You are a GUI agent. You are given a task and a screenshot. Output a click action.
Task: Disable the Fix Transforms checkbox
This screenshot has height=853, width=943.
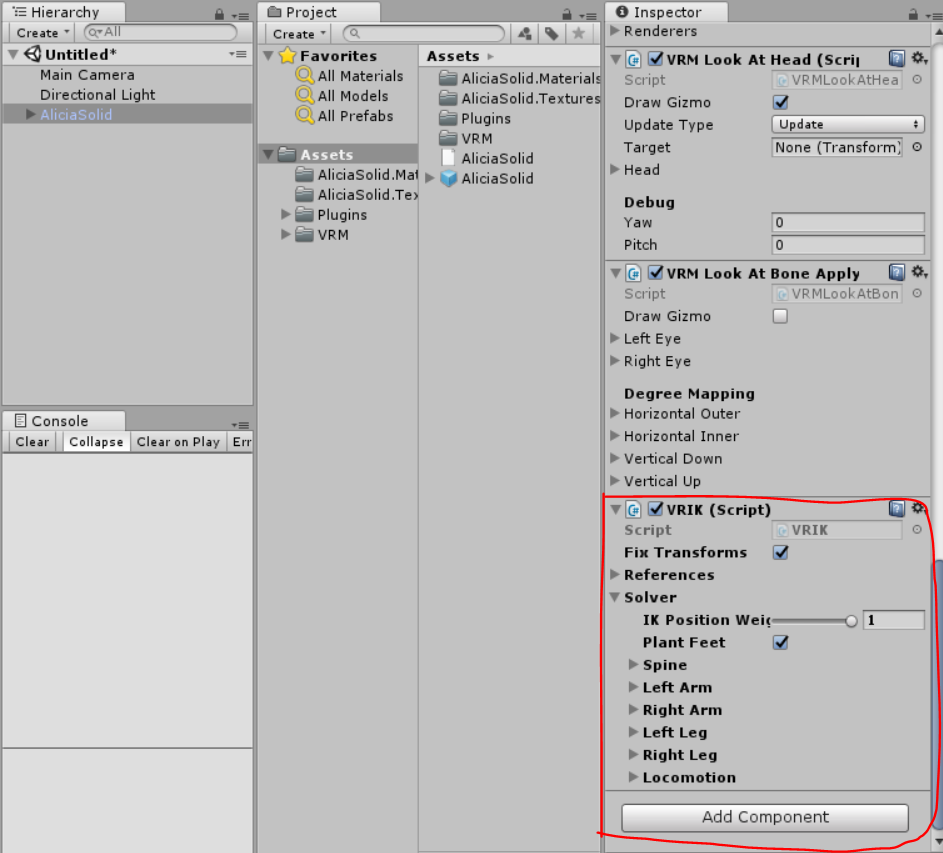click(x=780, y=552)
